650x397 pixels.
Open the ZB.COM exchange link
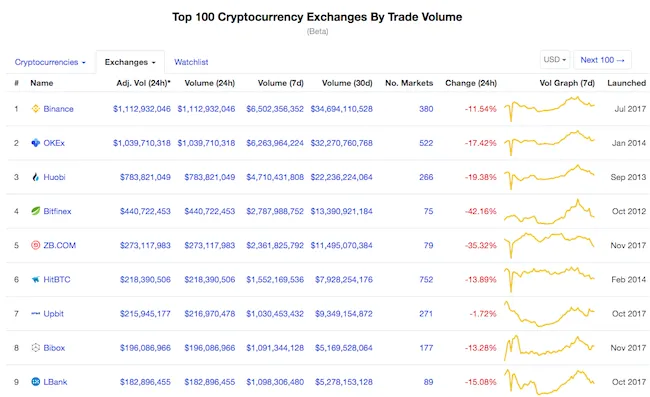60,245
